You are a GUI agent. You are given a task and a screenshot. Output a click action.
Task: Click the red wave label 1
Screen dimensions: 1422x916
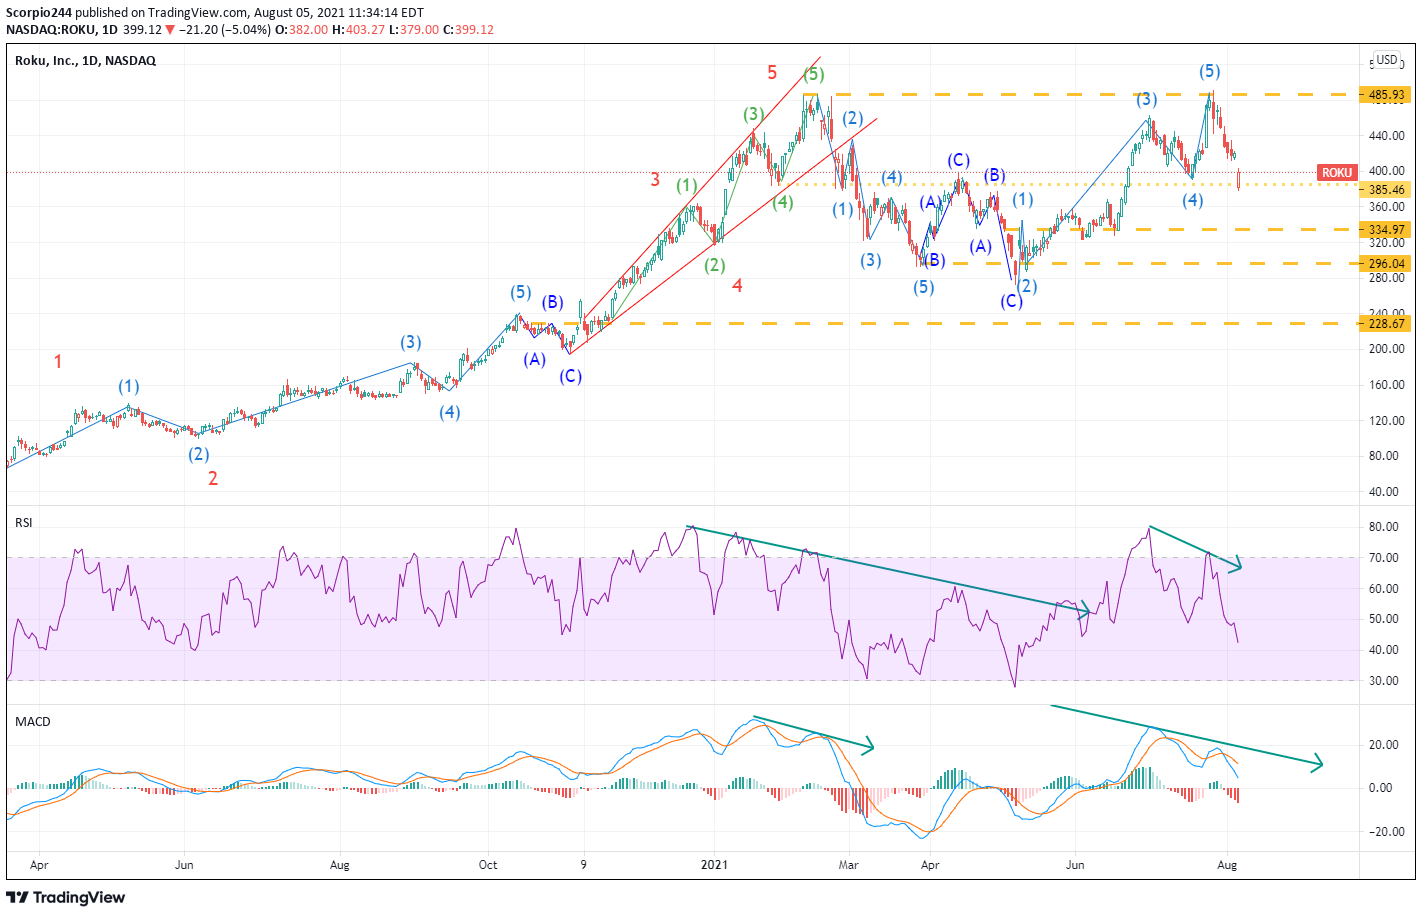[x=58, y=361]
